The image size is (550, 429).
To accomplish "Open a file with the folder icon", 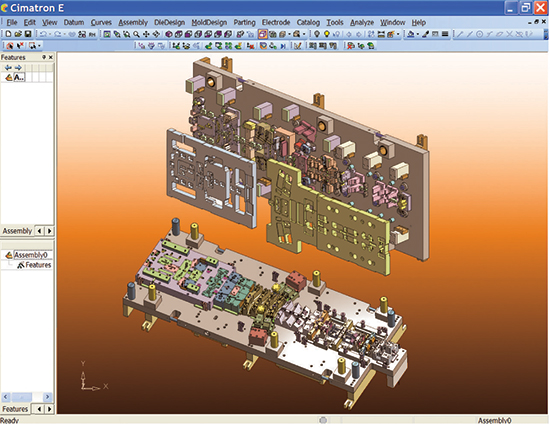I will pyautogui.click(x=18, y=34).
